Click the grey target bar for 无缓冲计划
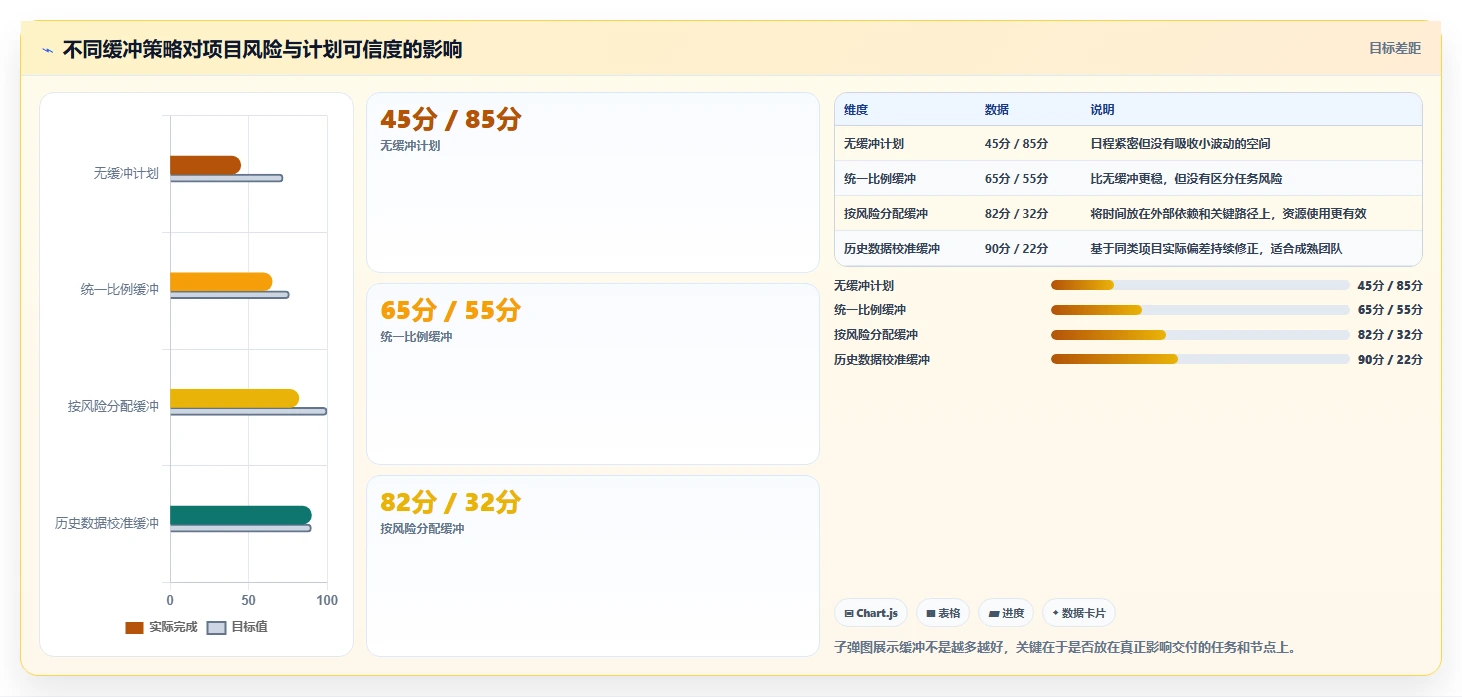Image resolution: width=1462 pixels, height=697 pixels. point(226,178)
